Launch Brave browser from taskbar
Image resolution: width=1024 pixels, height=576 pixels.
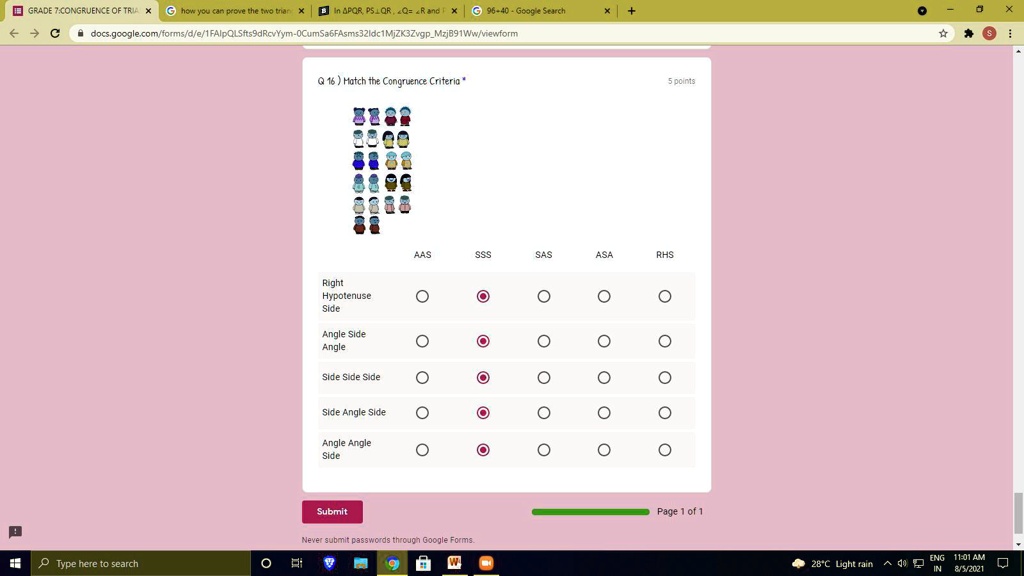coord(329,563)
